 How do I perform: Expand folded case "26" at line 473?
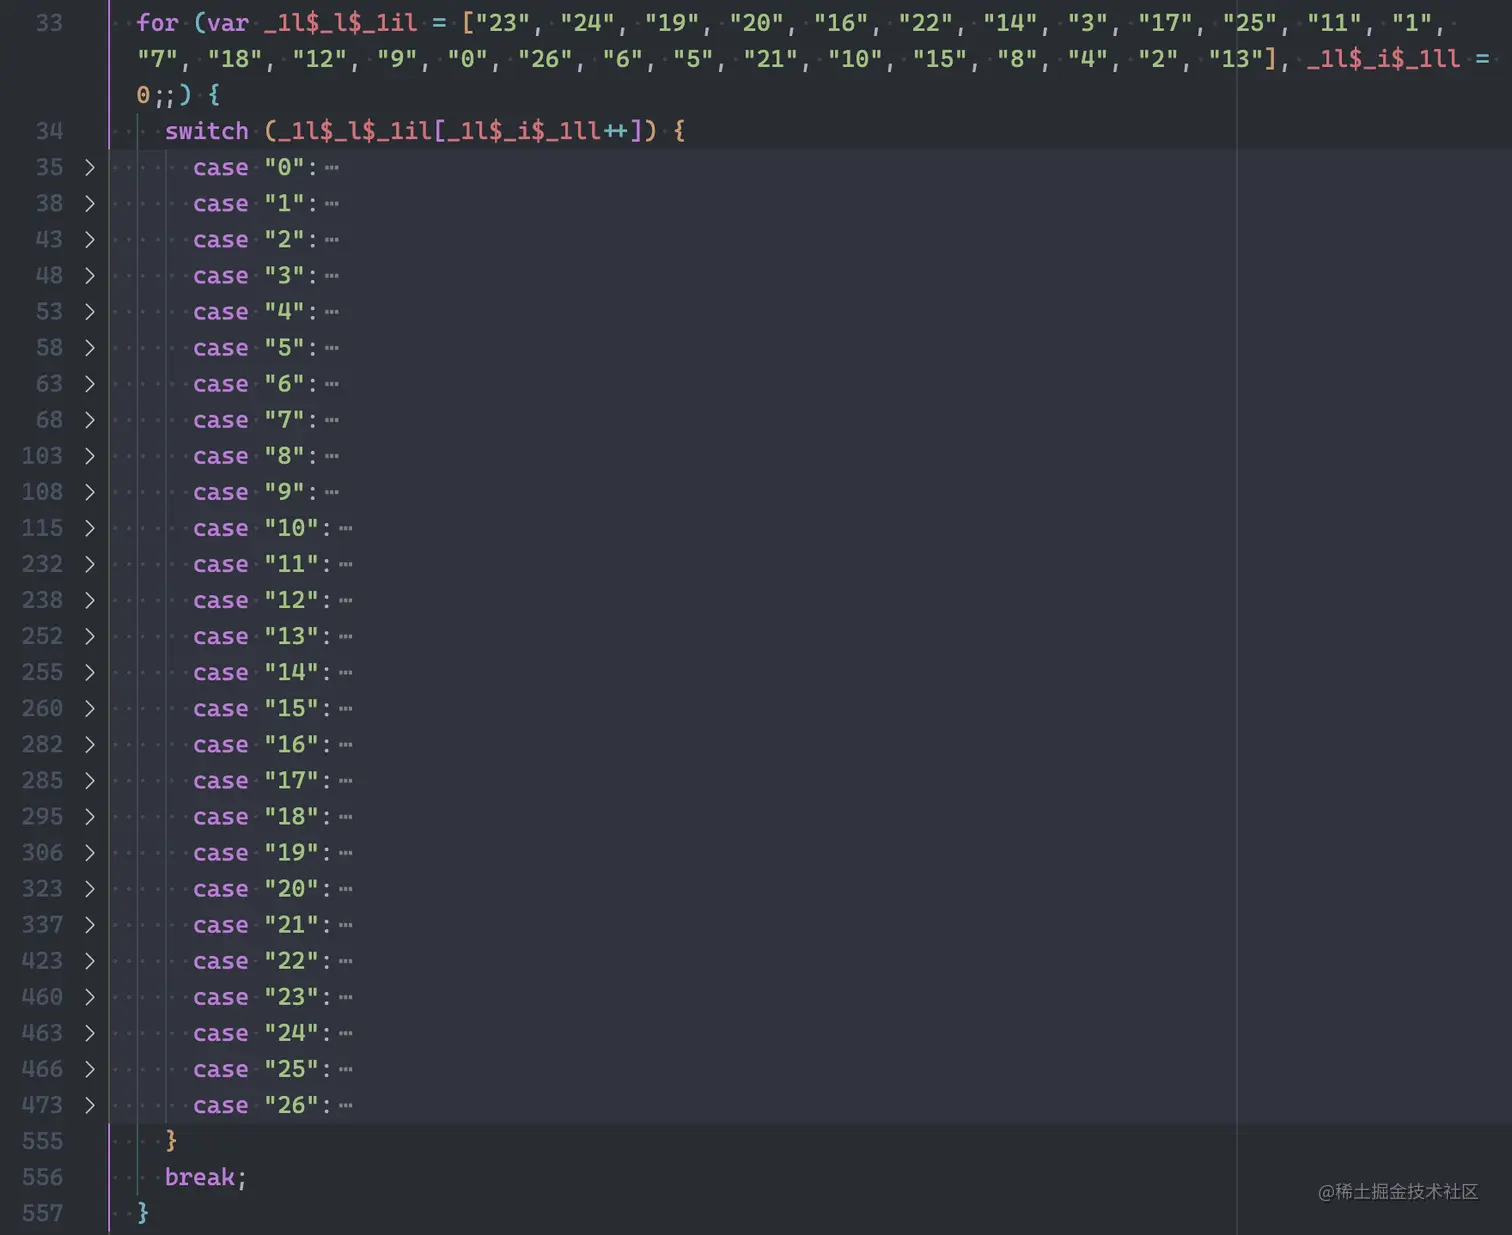coord(89,1105)
